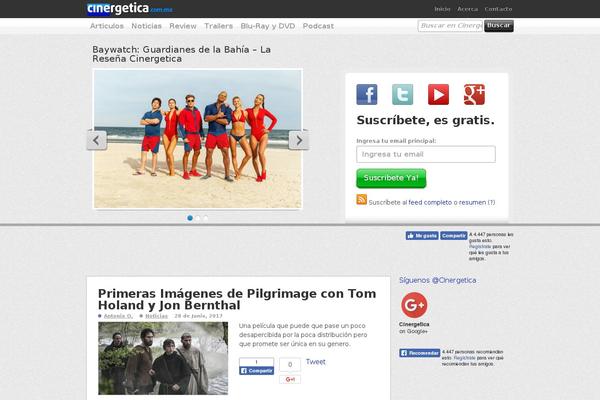600x400 pixels.
Task: Open the Pilgrimage article headline
Action: (237, 299)
